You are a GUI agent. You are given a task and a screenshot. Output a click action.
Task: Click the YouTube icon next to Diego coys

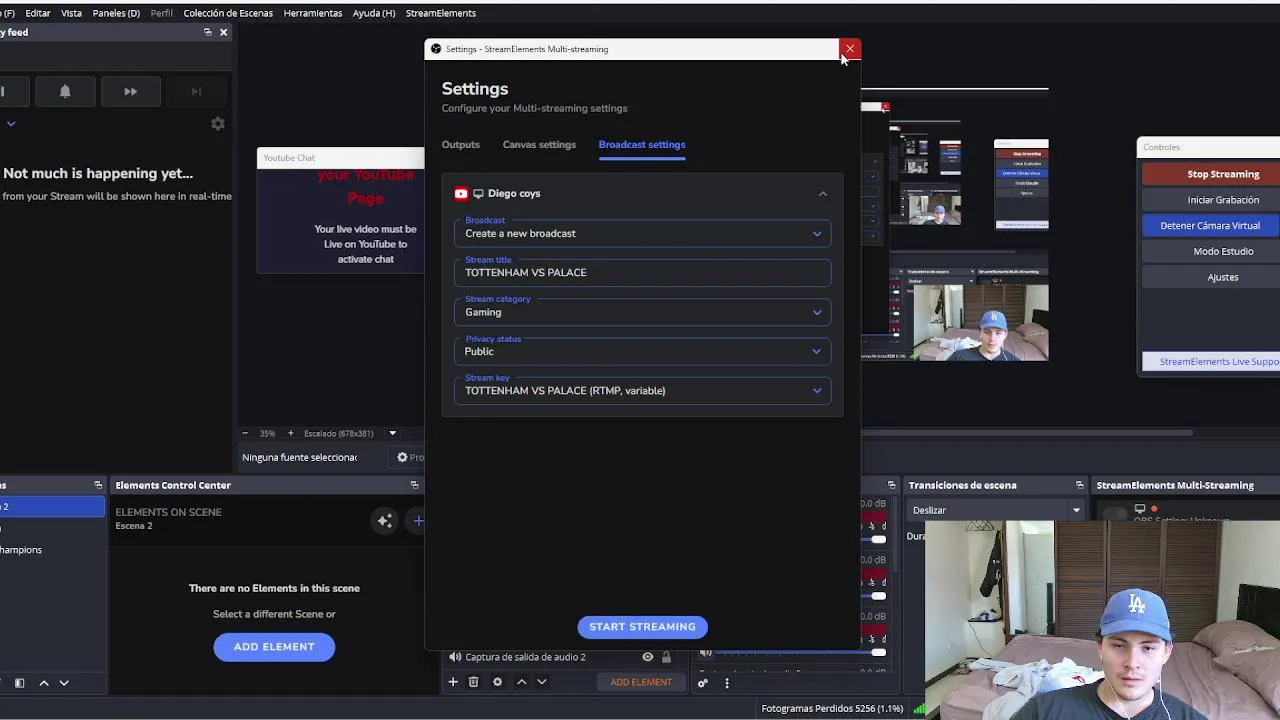(461, 194)
